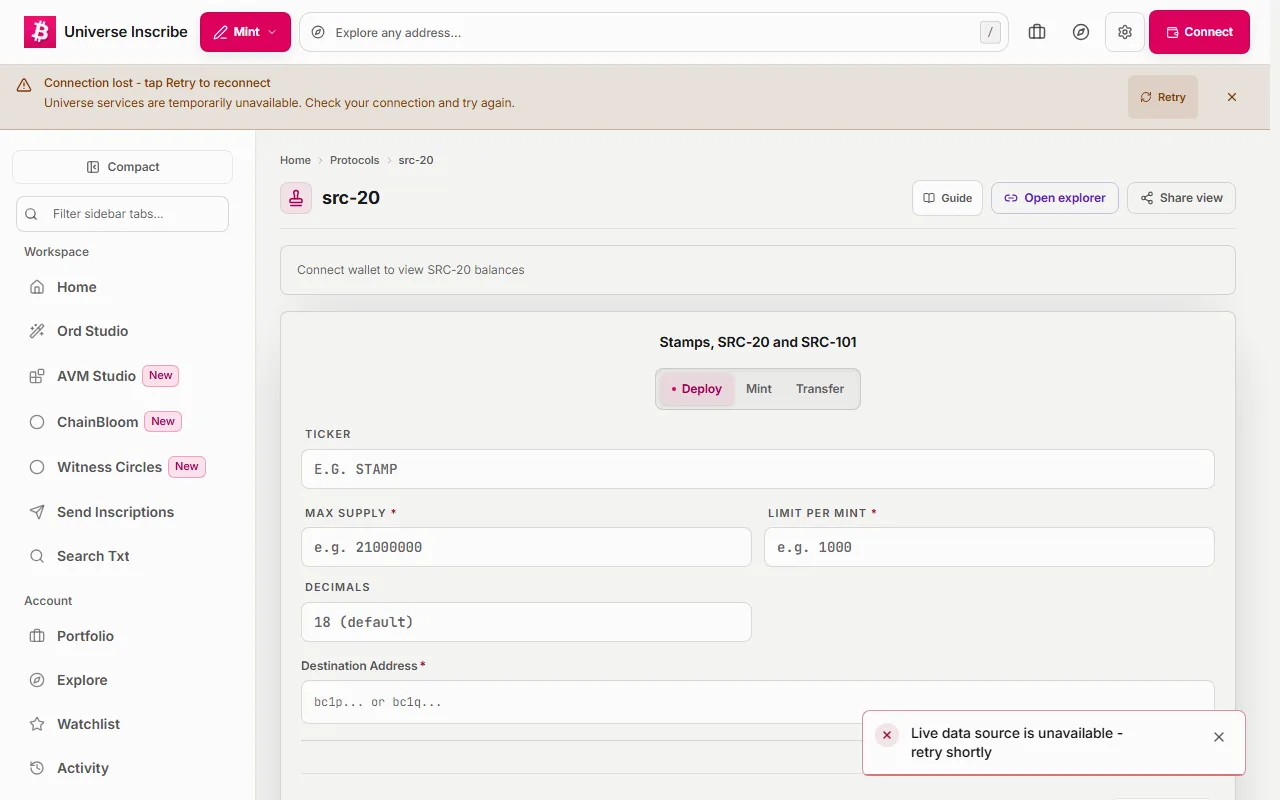This screenshot has width=1280, height=800.
Task: Click the Connect wallet button
Action: pyautogui.click(x=1199, y=32)
